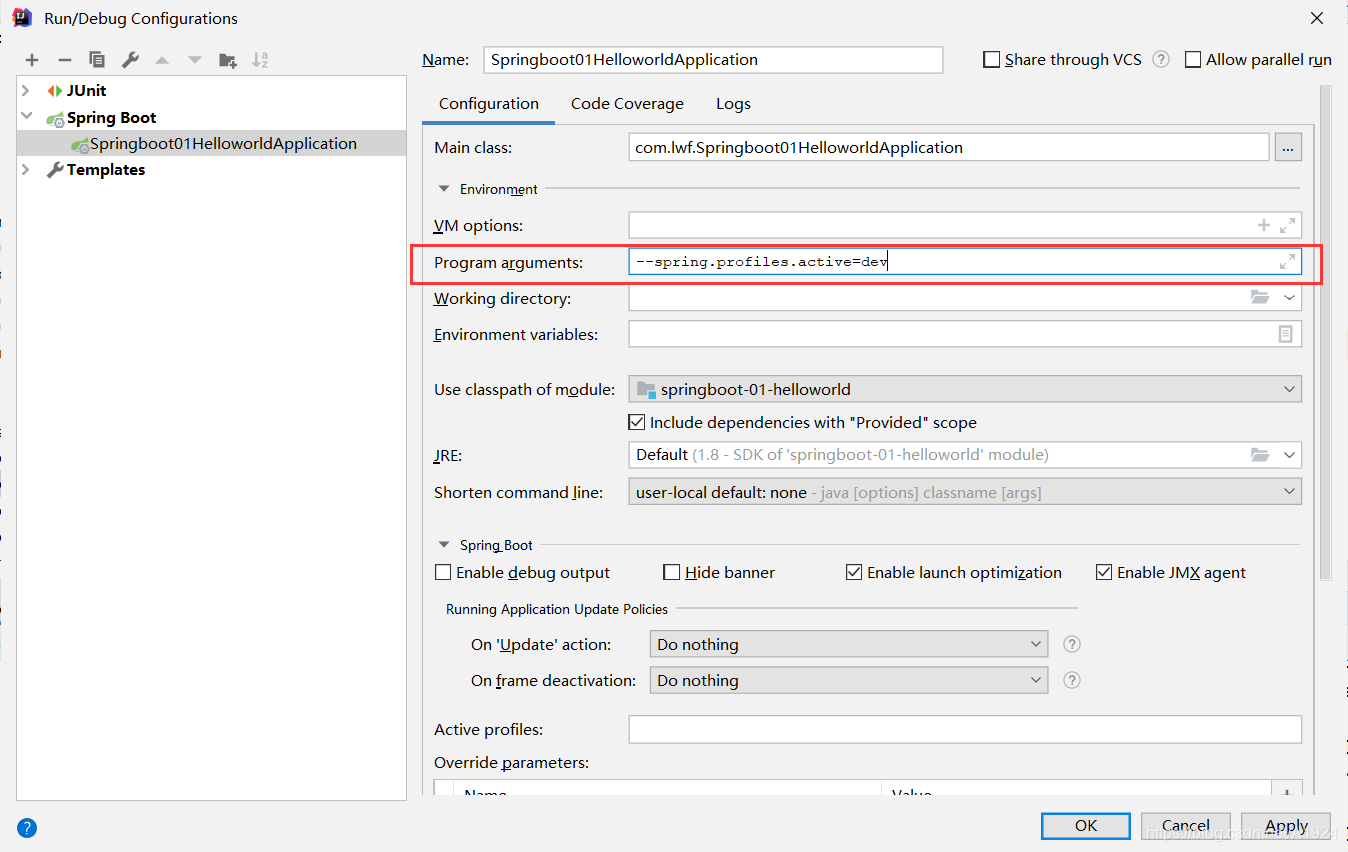Open the Working directory dropdown arrow
The width and height of the screenshot is (1348, 852).
tap(1289, 298)
